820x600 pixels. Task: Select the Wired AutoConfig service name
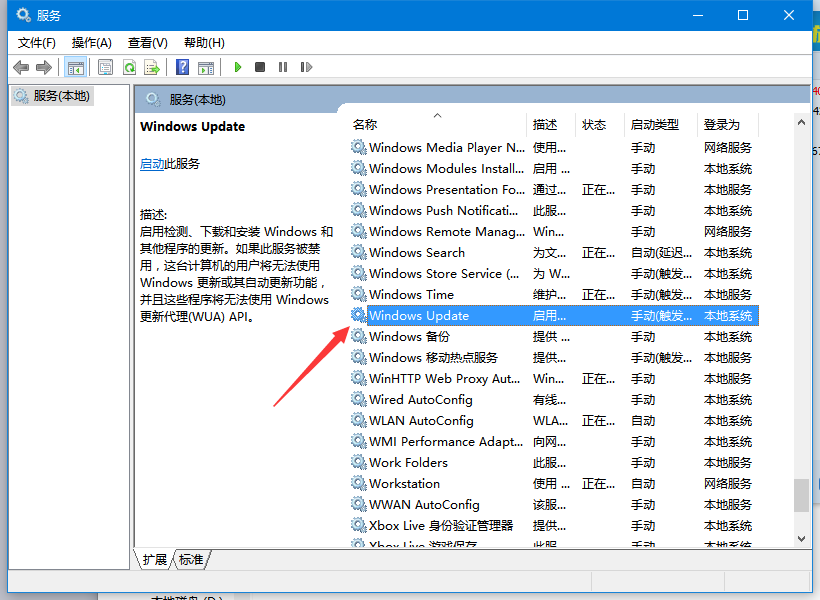click(421, 400)
